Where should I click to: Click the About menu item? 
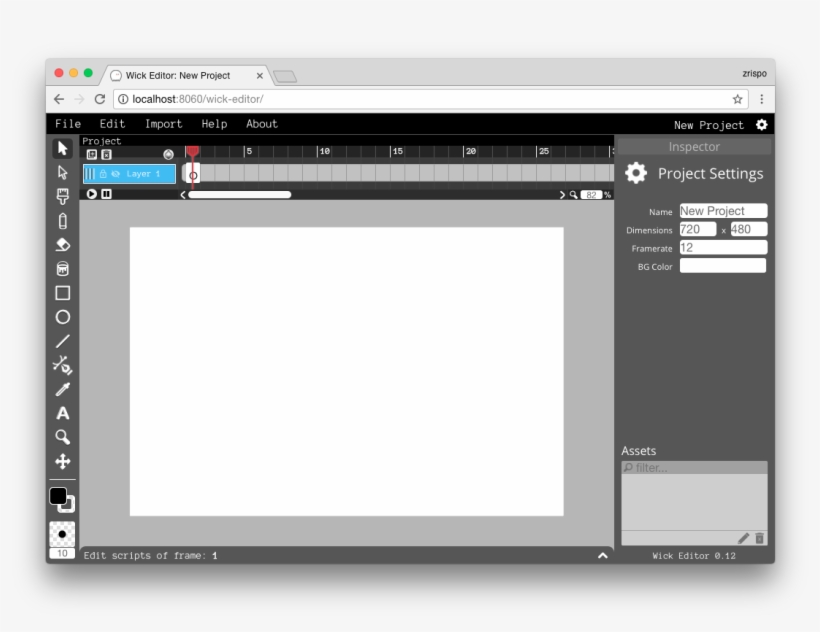click(x=261, y=124)
